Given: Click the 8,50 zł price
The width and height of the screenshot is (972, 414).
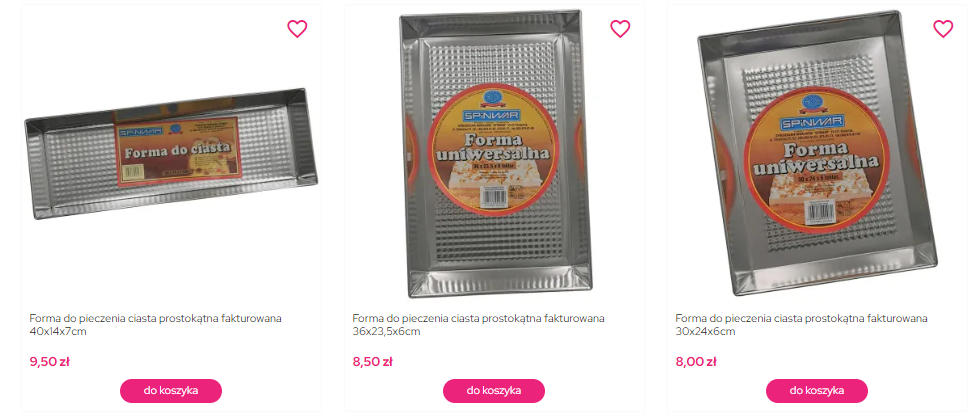Looking at the screenshot, I should coord(373,362).
